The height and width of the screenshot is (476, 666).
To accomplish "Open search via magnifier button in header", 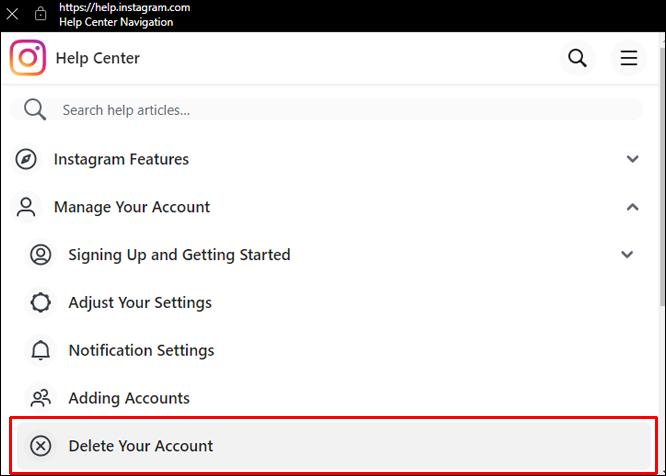I will point(577,58).
